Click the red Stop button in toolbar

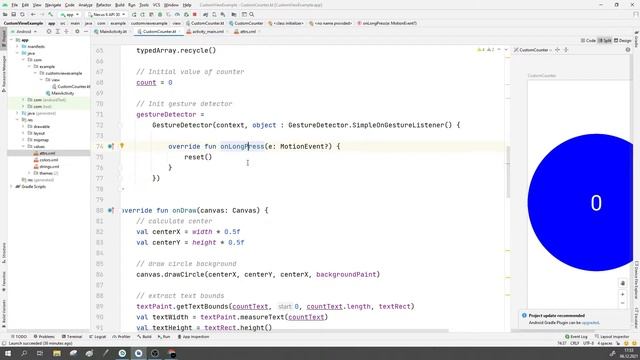tap(195, 14)
